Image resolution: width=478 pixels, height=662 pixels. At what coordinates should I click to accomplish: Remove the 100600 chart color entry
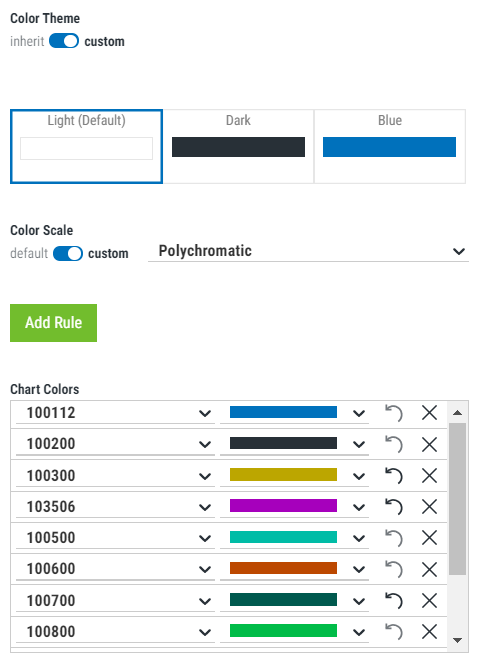click(429, 569)
